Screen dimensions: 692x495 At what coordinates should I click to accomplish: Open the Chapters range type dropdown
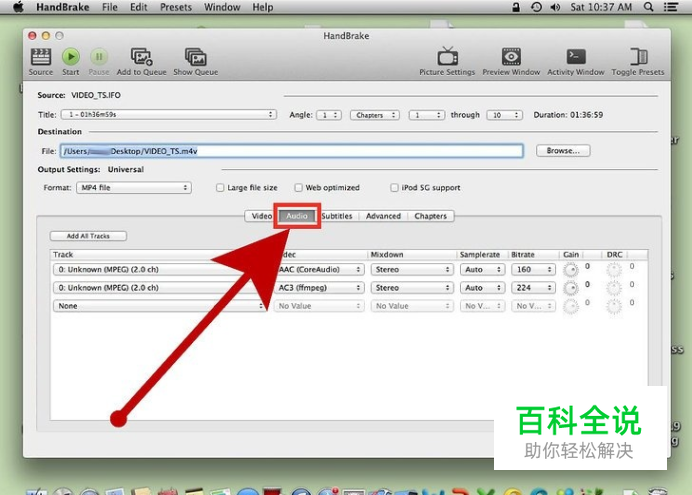[375, 115]
